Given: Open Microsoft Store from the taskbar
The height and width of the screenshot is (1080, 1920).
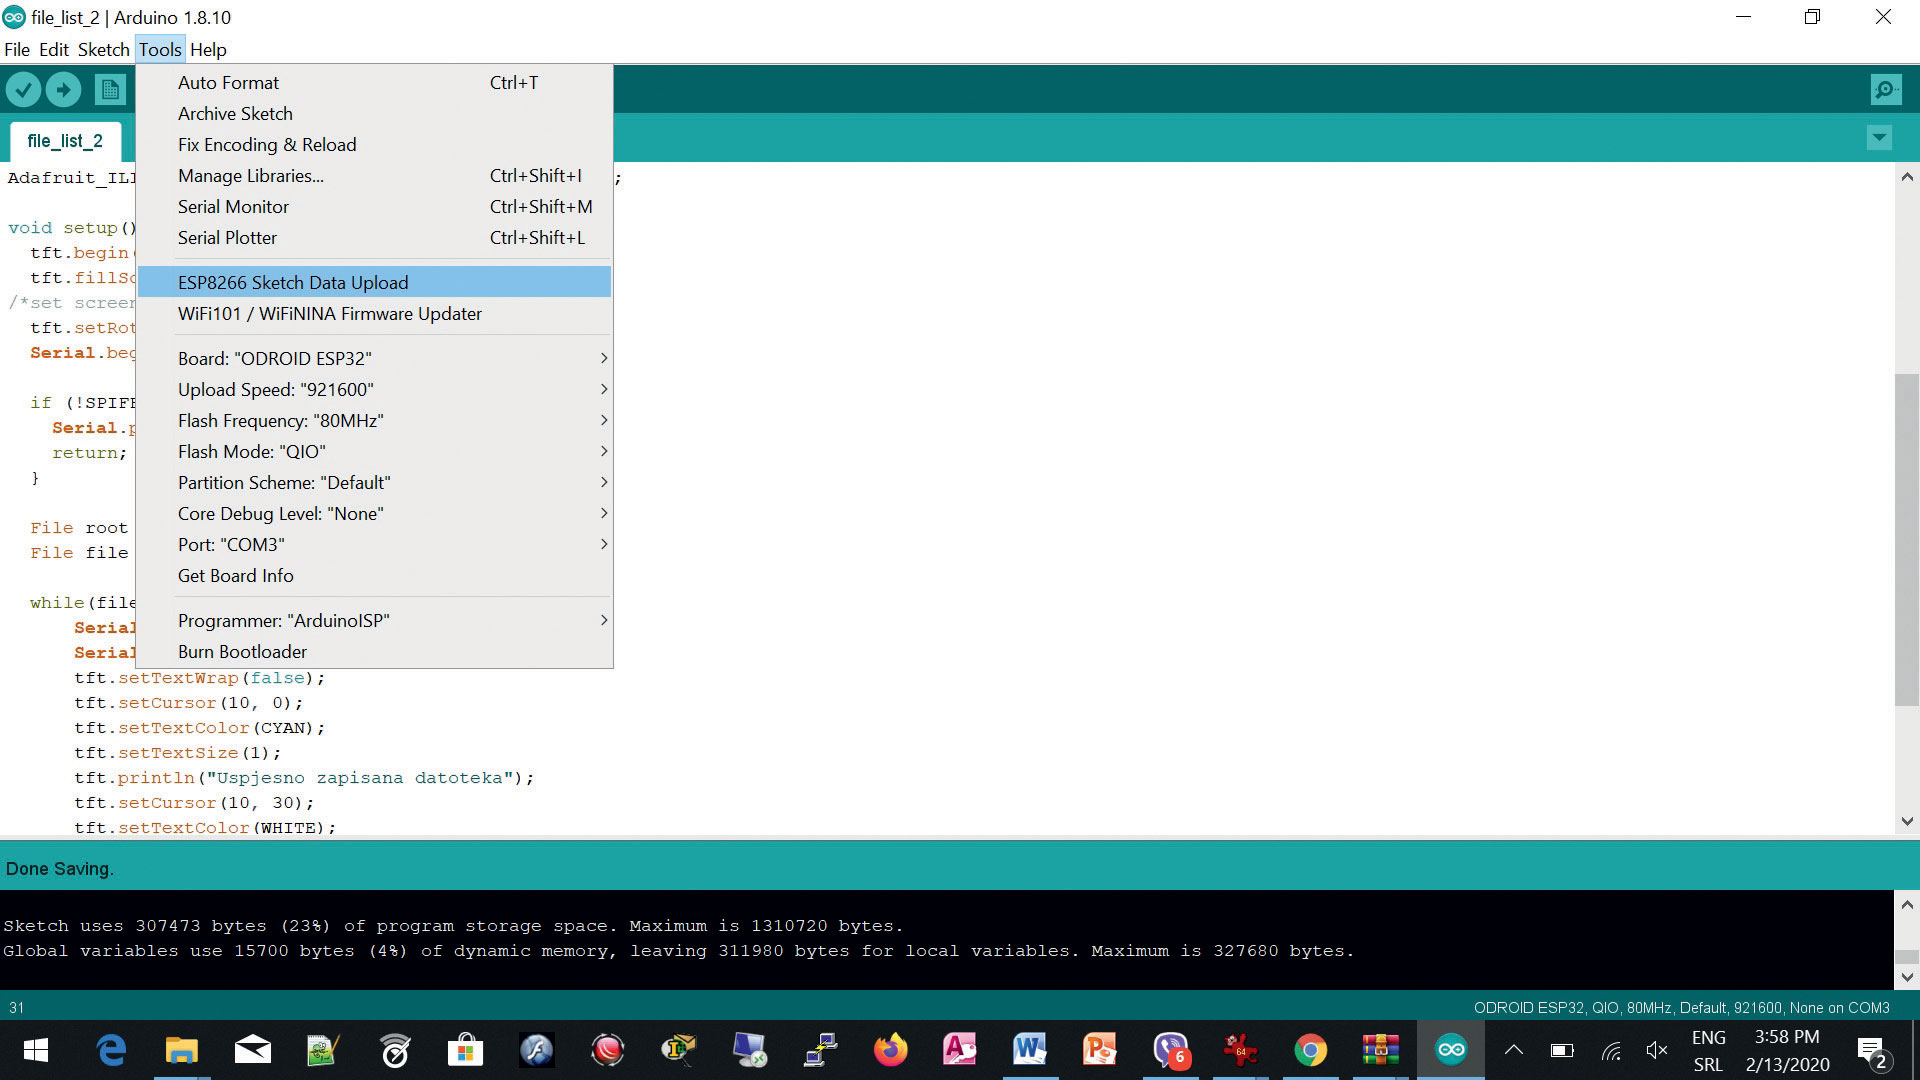Looking at the screenshot, I should (x=465, y=1050).
